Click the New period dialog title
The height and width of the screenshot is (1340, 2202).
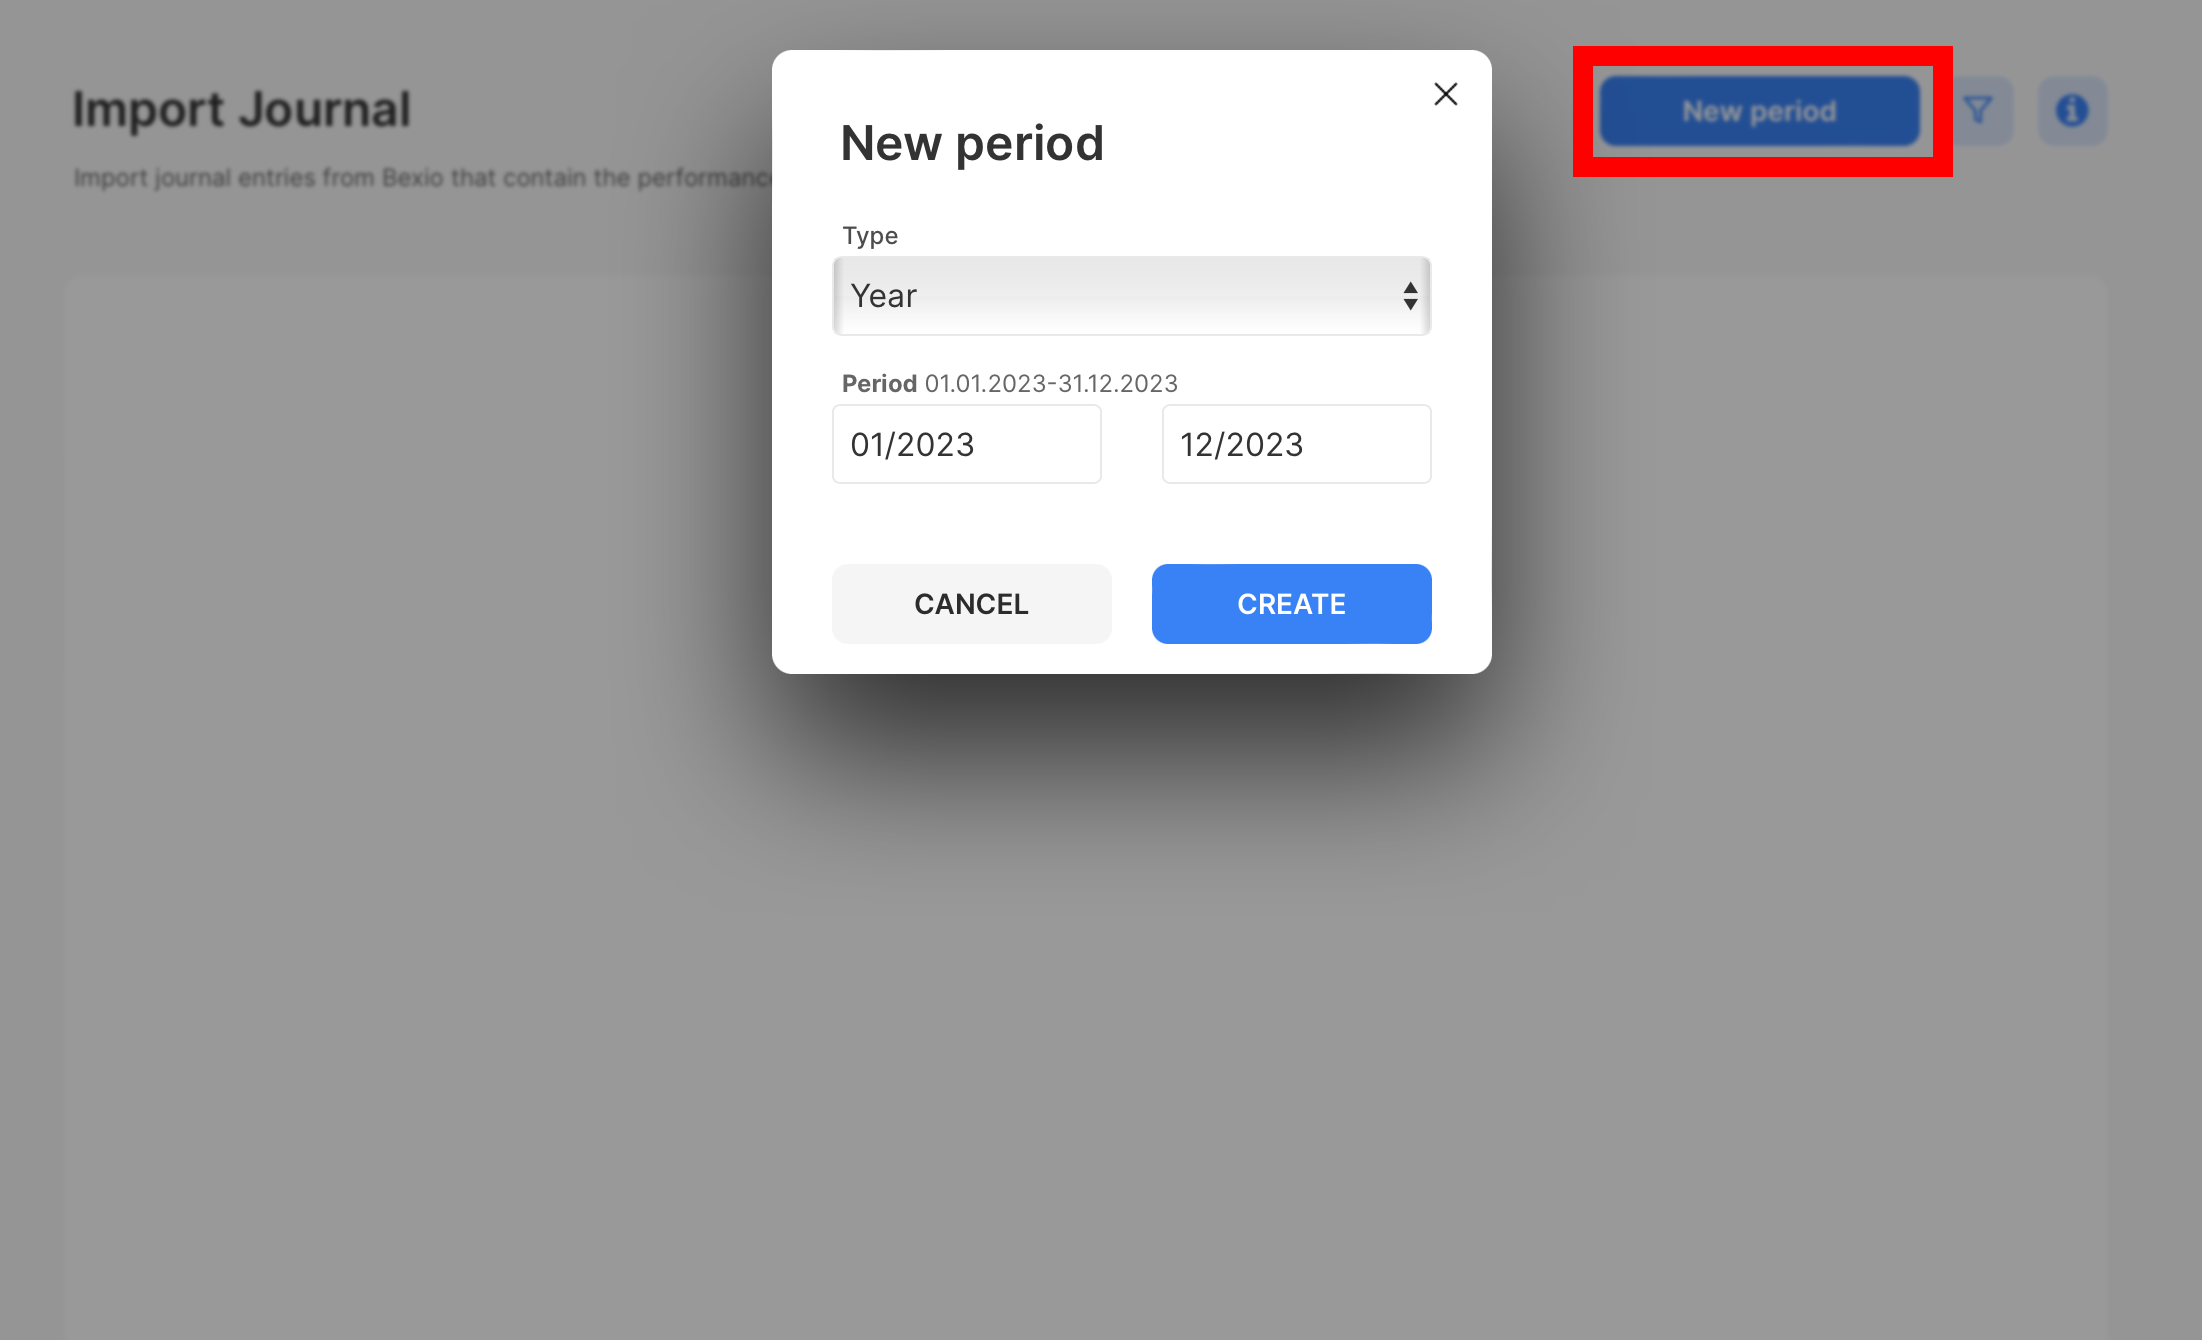click(x=972, y=143)
